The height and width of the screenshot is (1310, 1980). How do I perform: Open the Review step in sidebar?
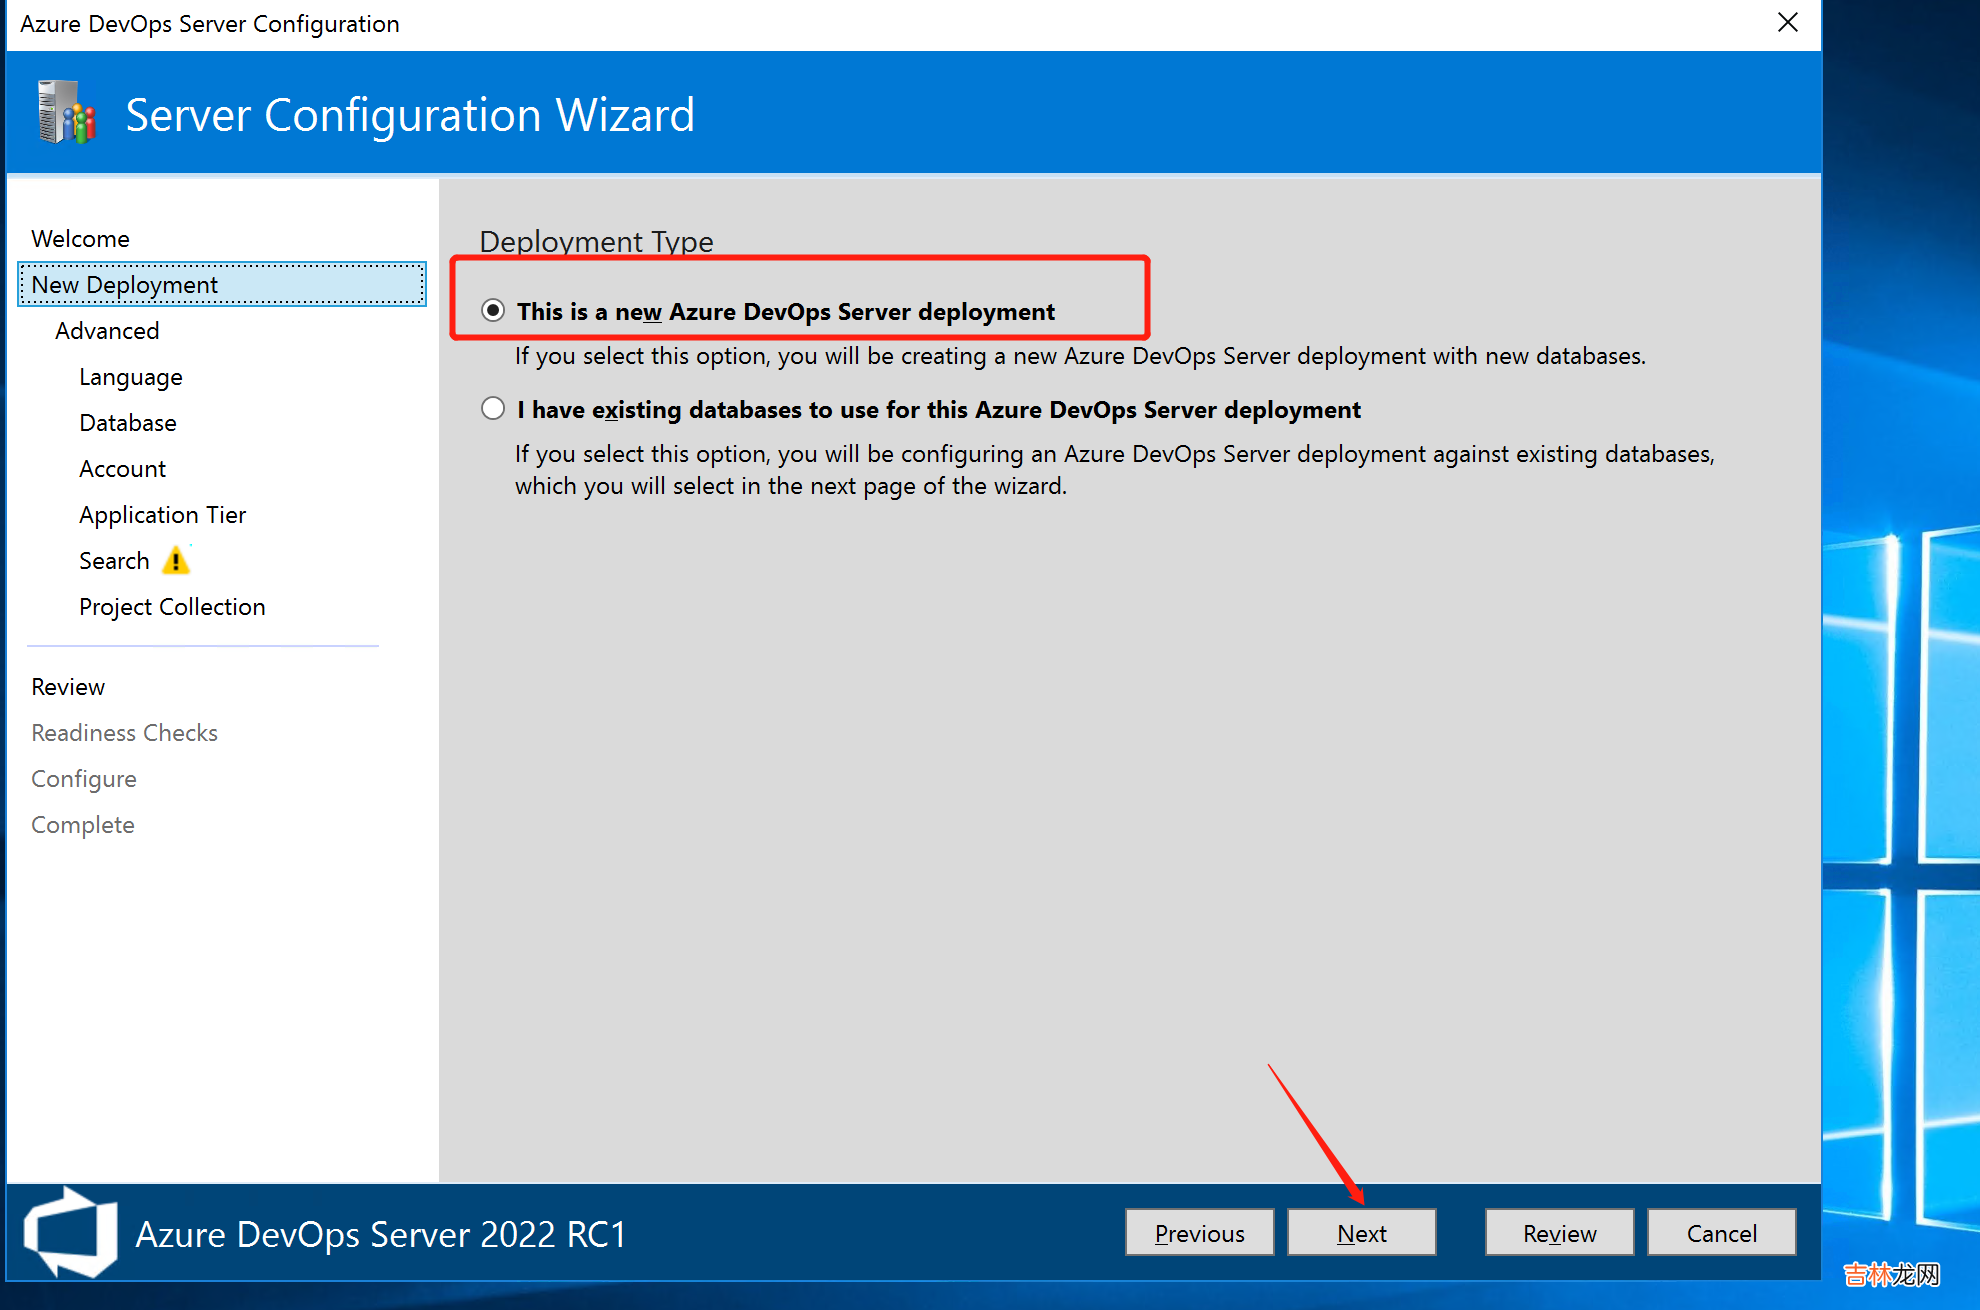coord(68,687)
